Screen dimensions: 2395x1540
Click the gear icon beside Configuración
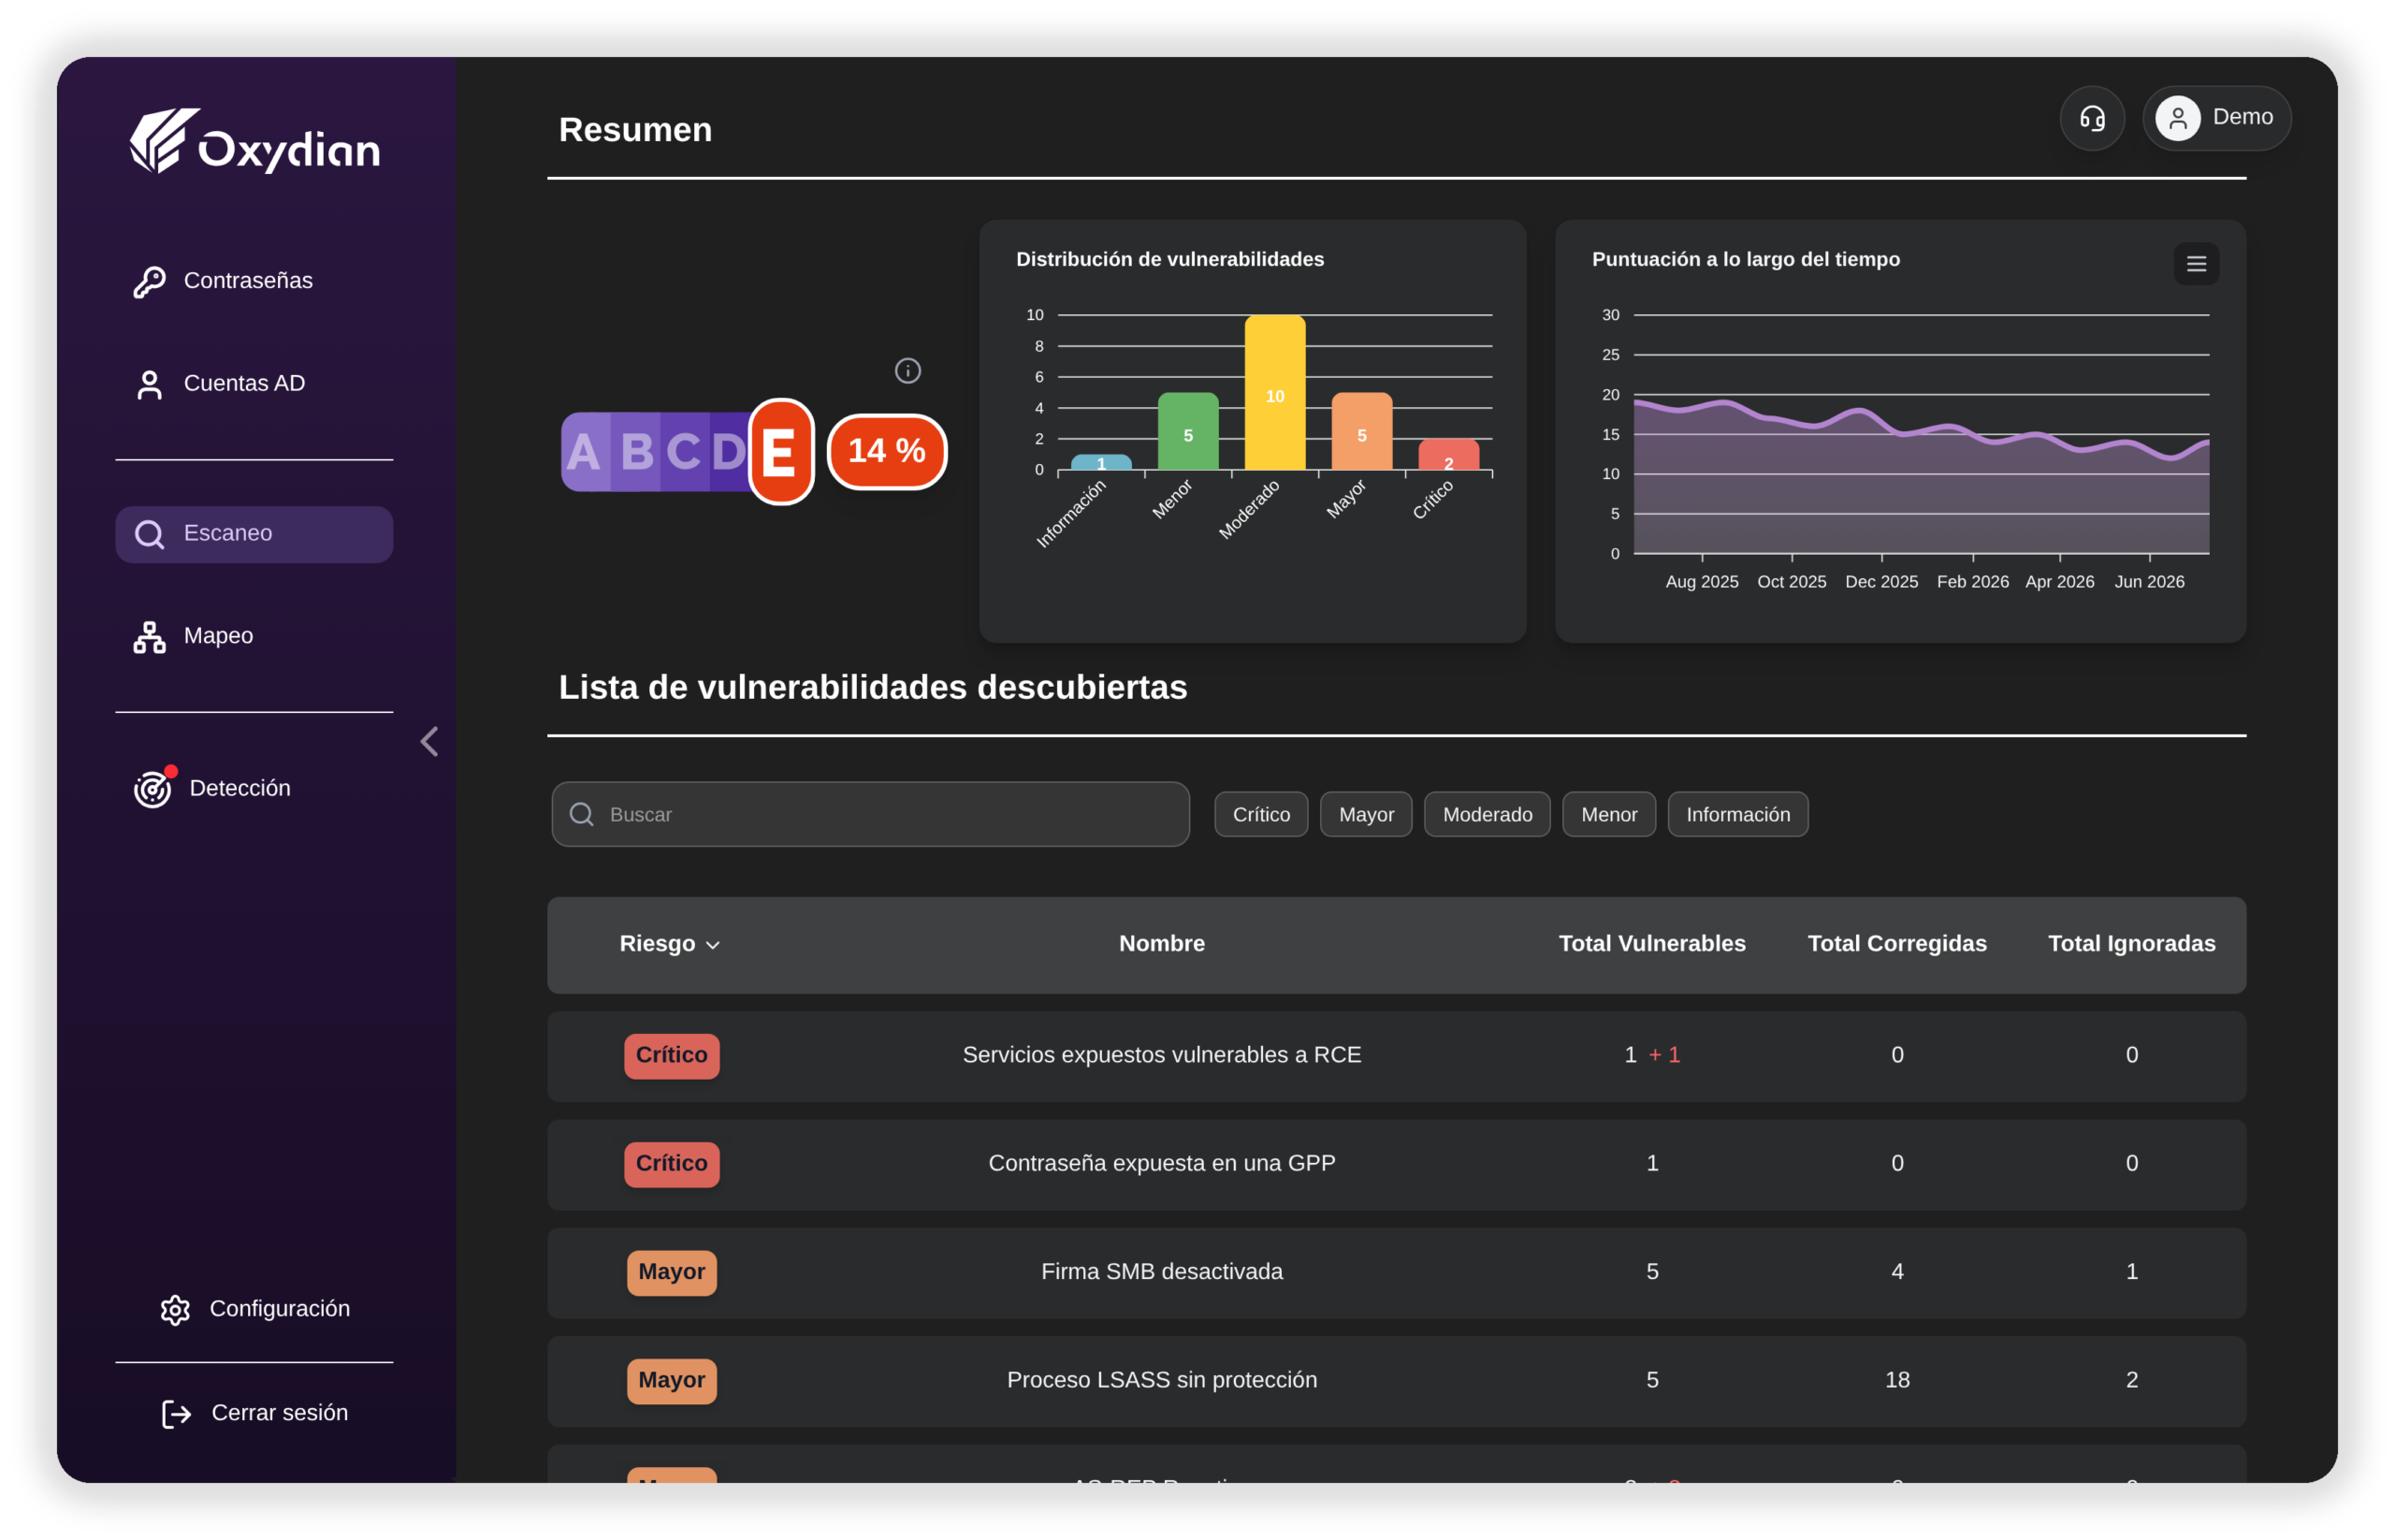(175, 1310)
